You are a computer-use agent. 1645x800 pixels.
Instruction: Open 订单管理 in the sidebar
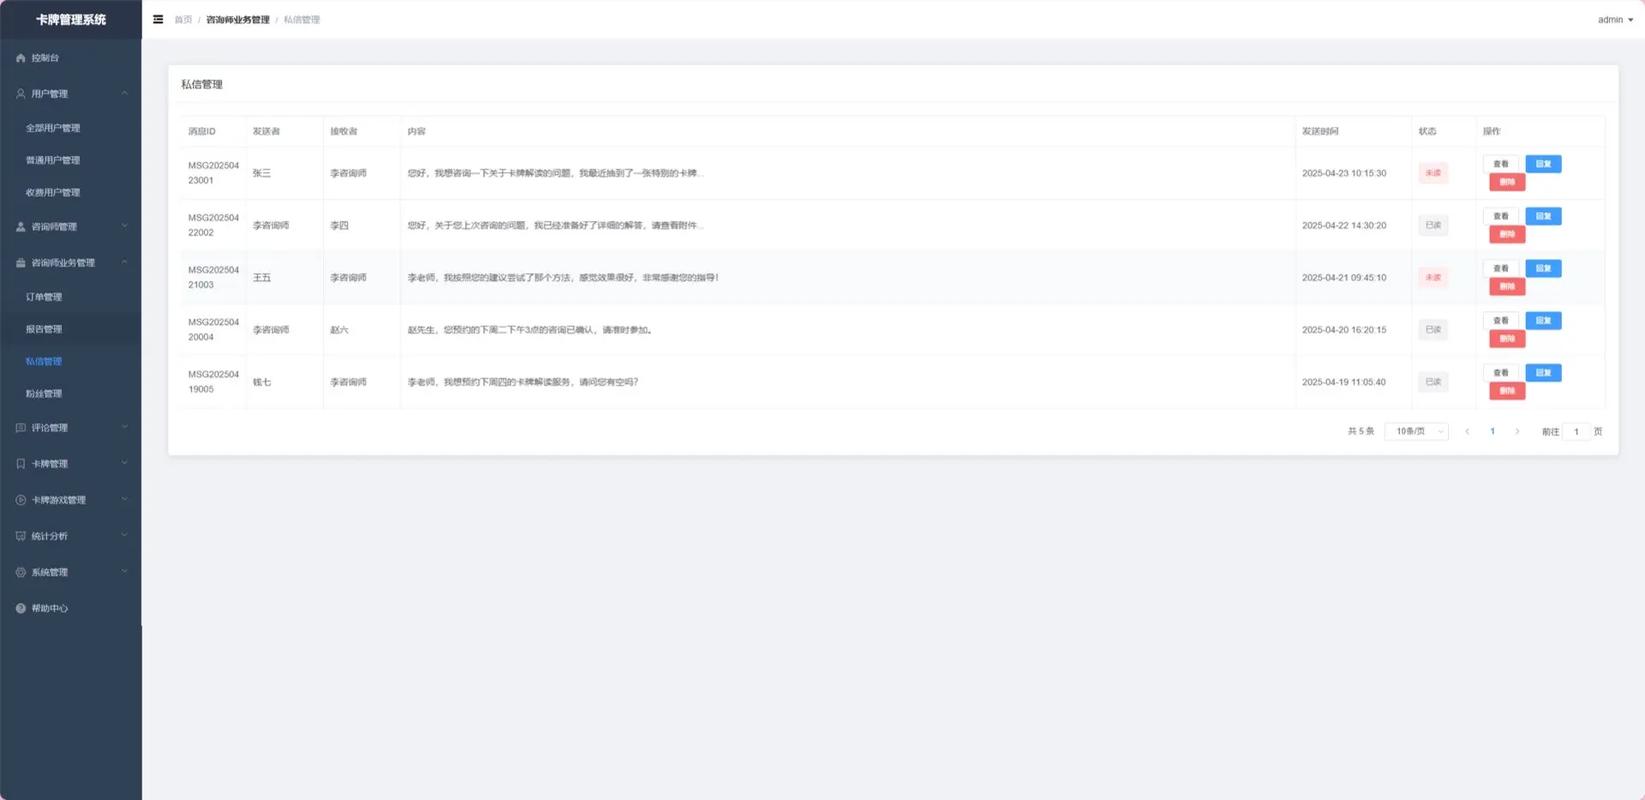click(44, 297)
